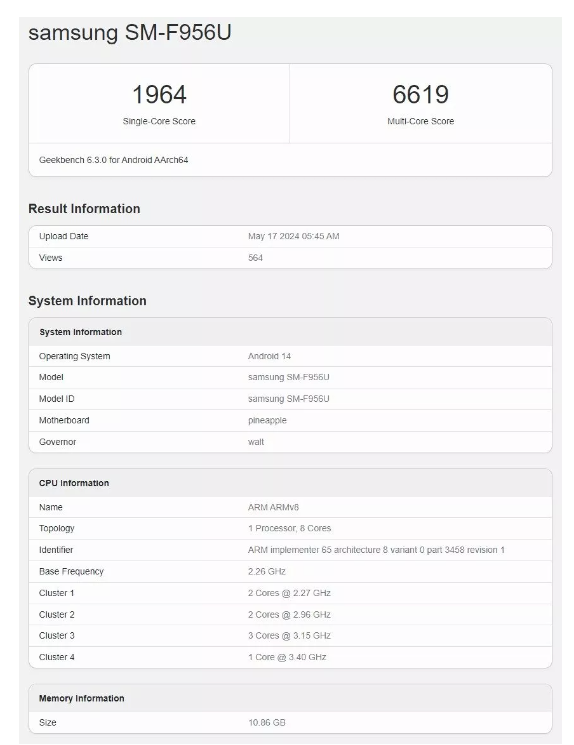The image size is (574, 745).
Task: Click the Cluster 4 label
Action: point(57,657)
